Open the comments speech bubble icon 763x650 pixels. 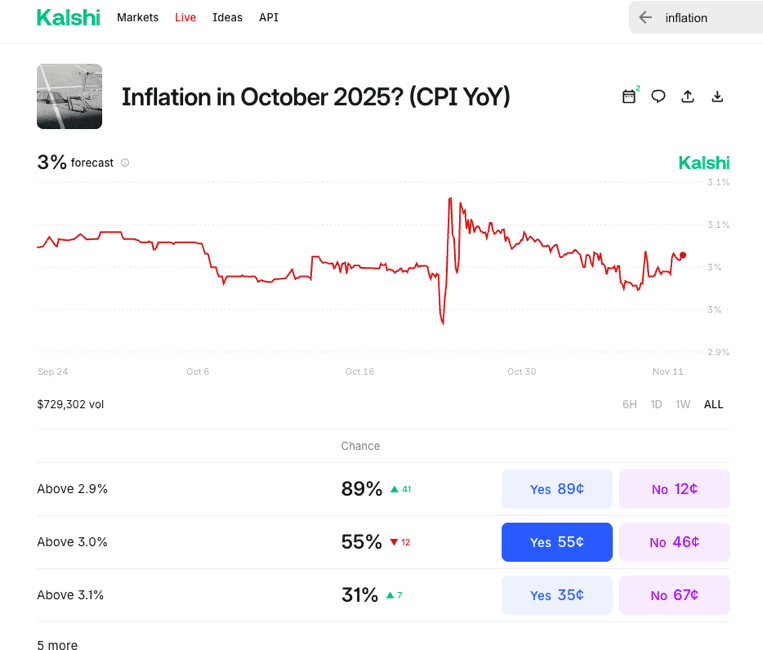658,97
